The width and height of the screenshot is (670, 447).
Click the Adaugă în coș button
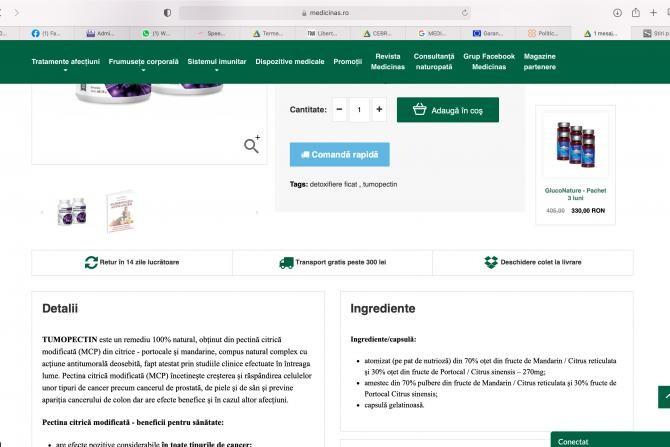[447, 110]
